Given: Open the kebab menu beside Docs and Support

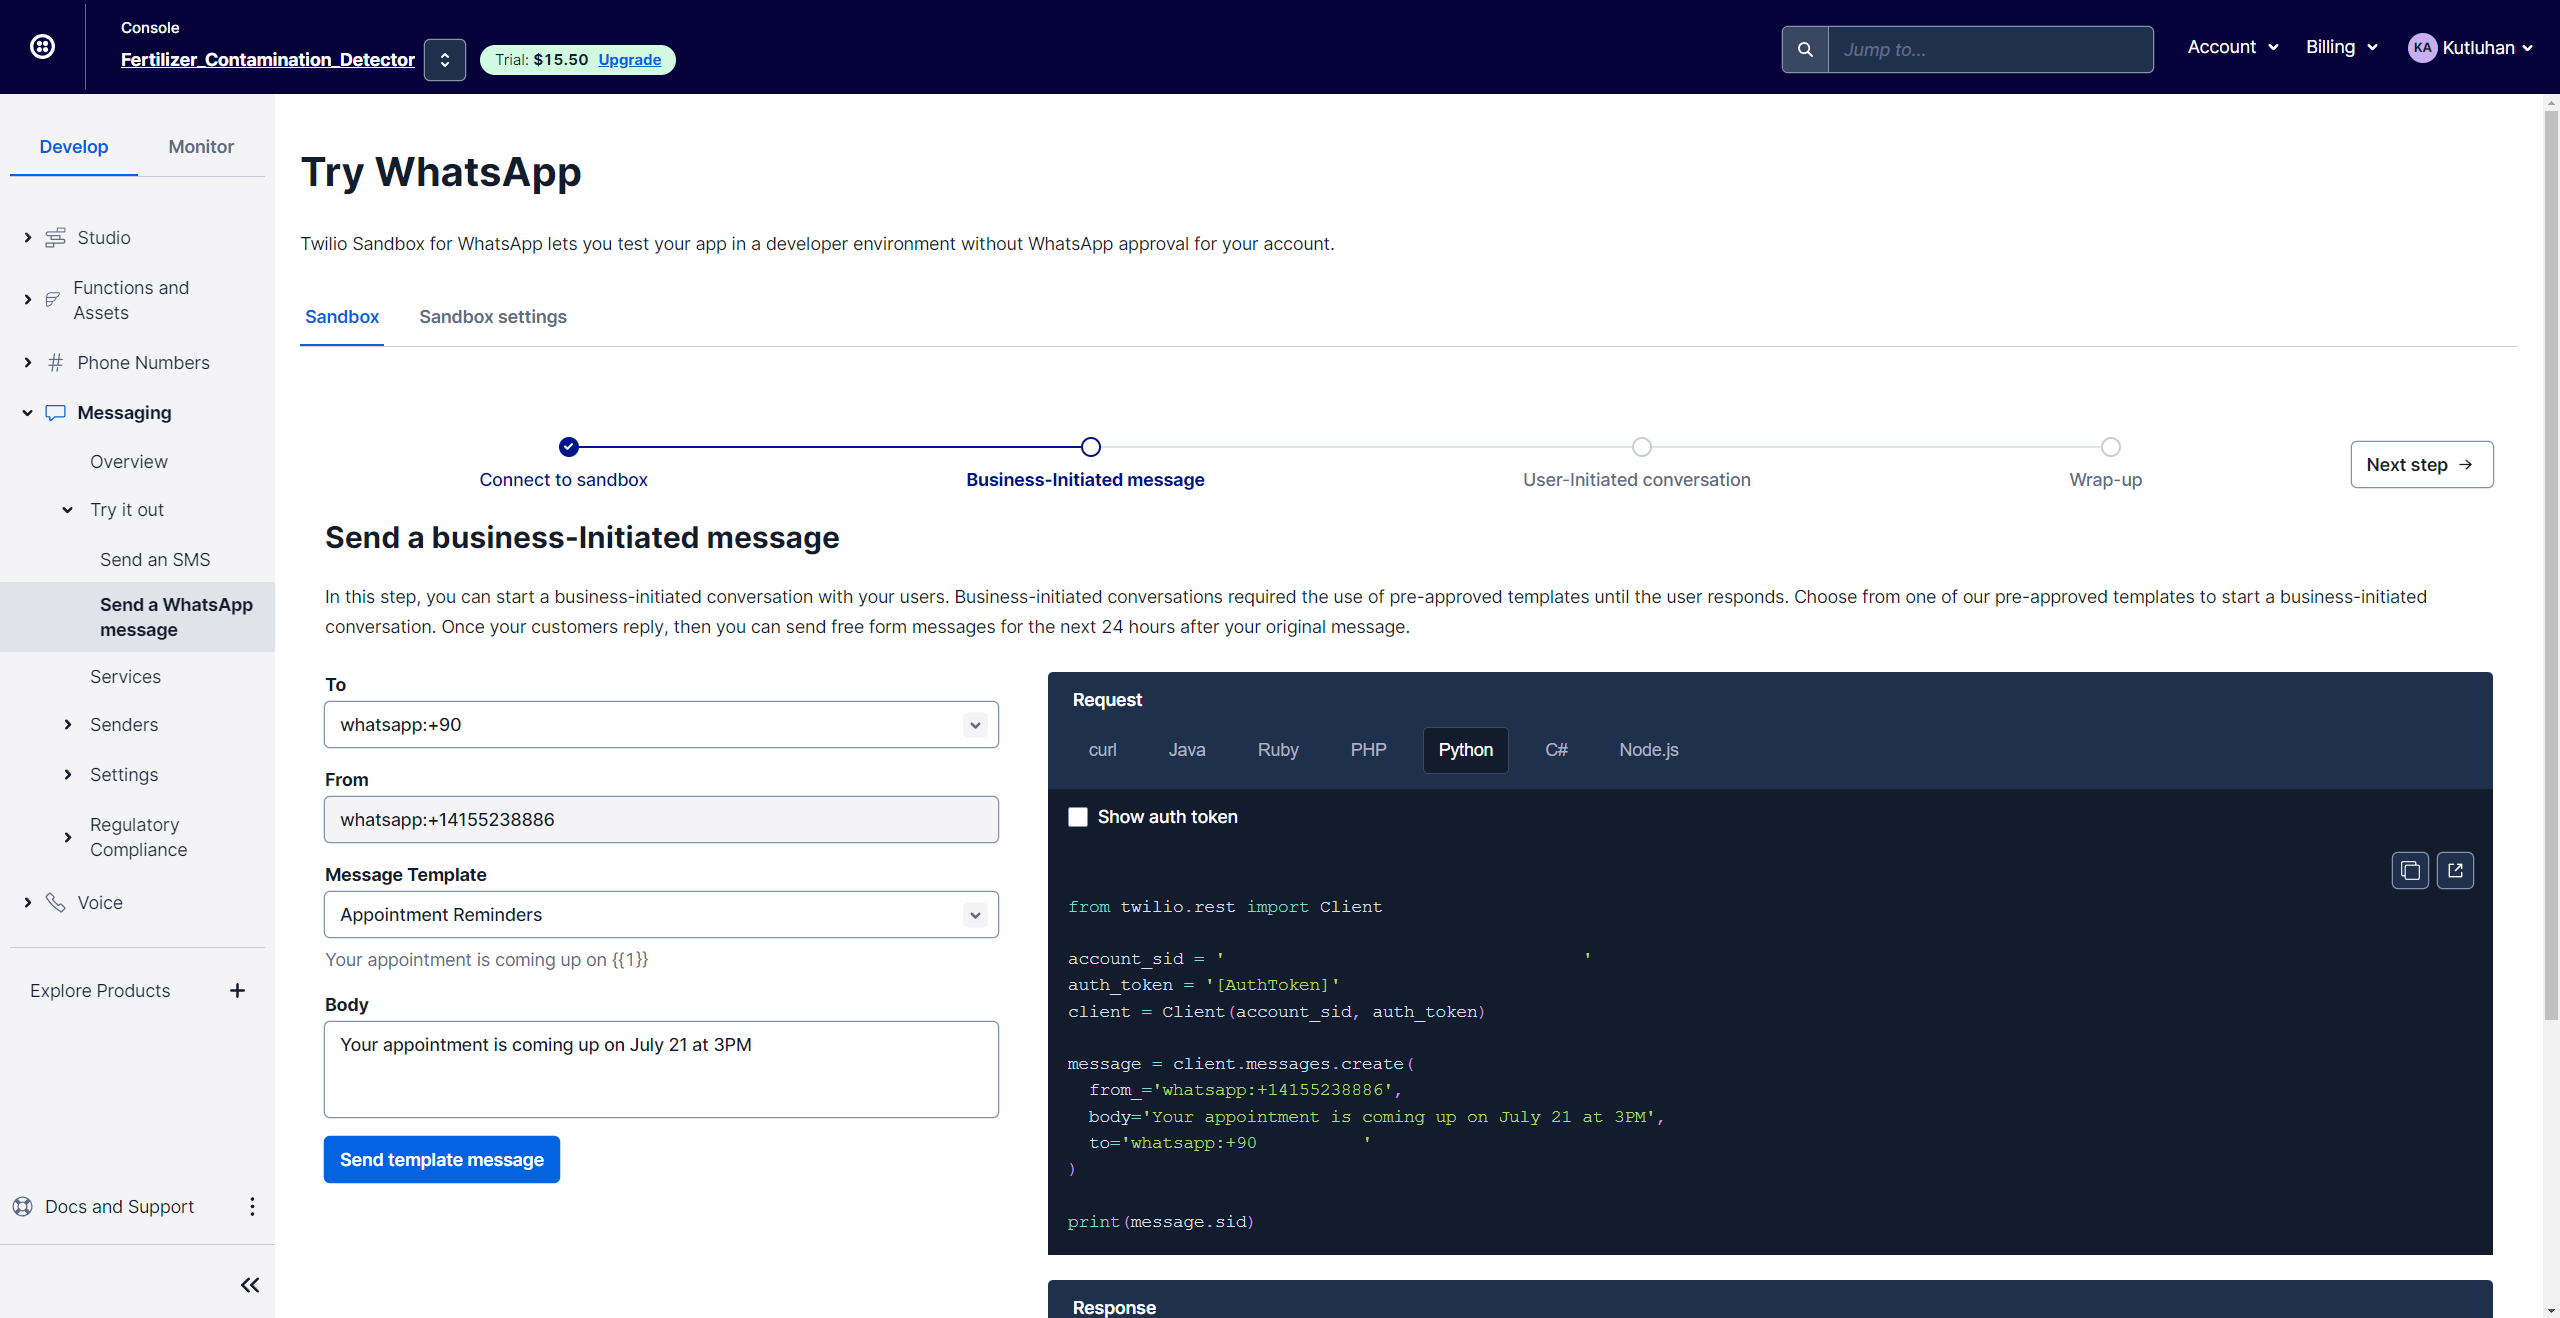Looking at the screenshot, I should click(x=252, y=1206).
